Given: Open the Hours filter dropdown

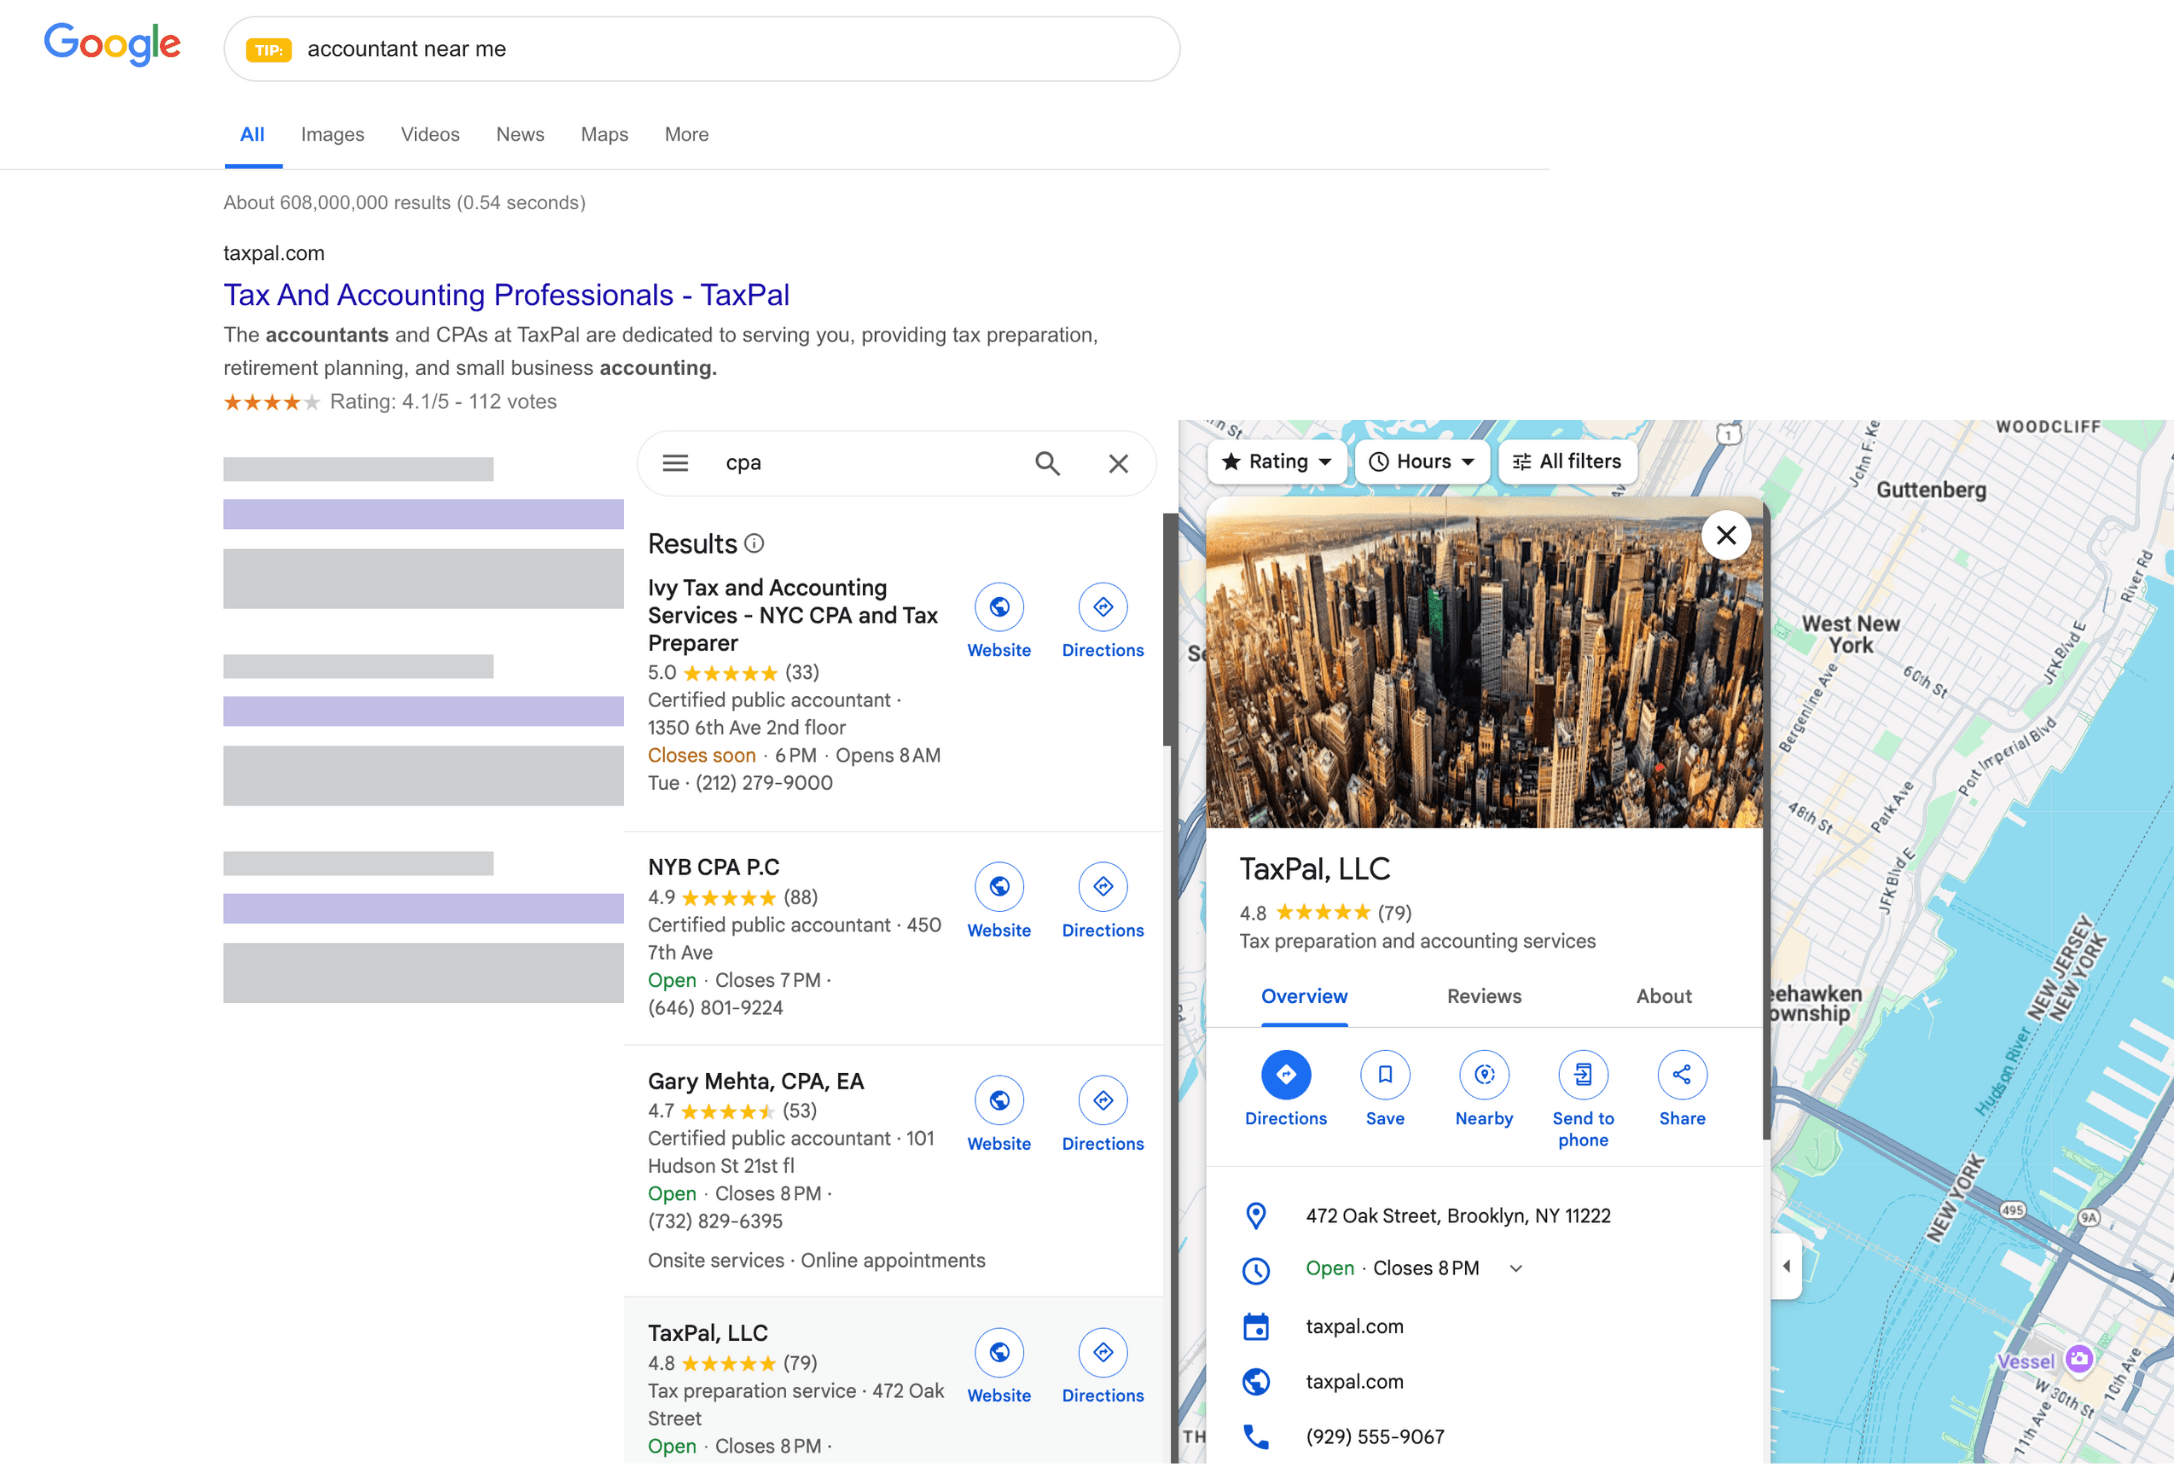Looking at the screenshot, I should coord(1422,461).
